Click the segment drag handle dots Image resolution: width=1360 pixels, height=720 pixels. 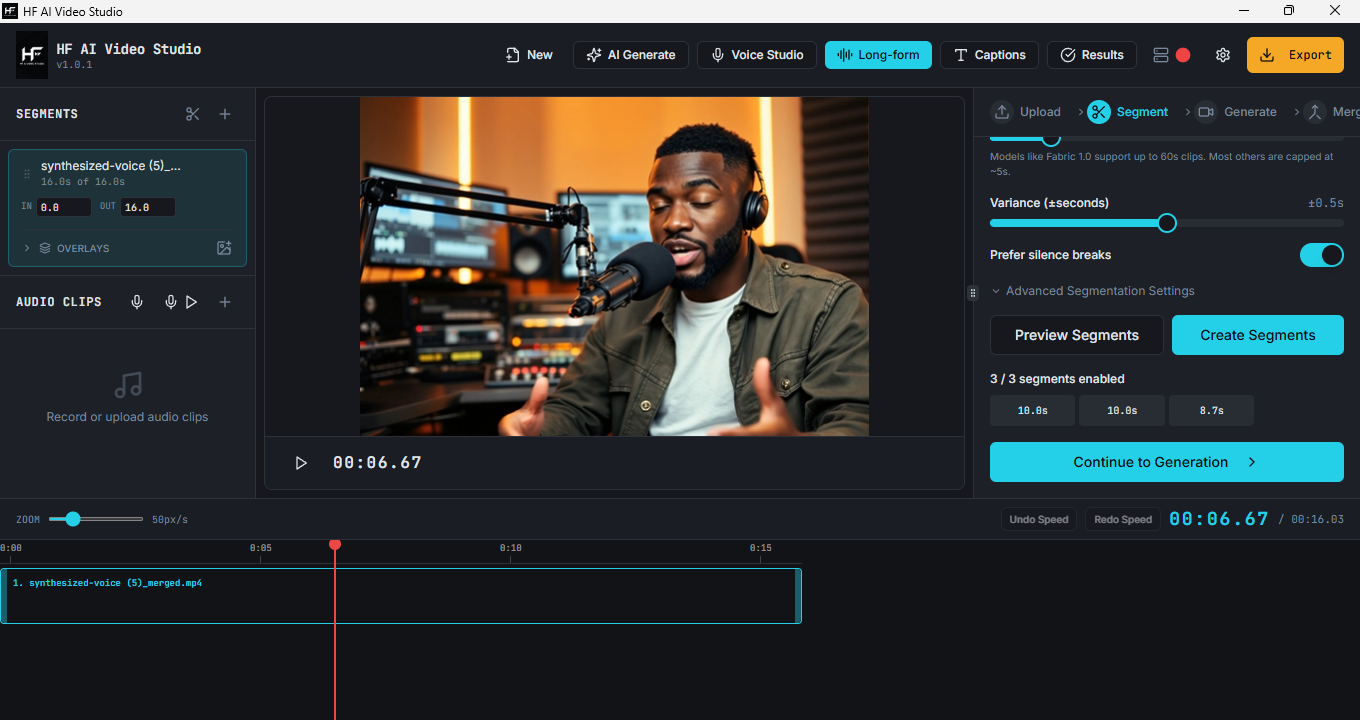(x=27, y=174)
